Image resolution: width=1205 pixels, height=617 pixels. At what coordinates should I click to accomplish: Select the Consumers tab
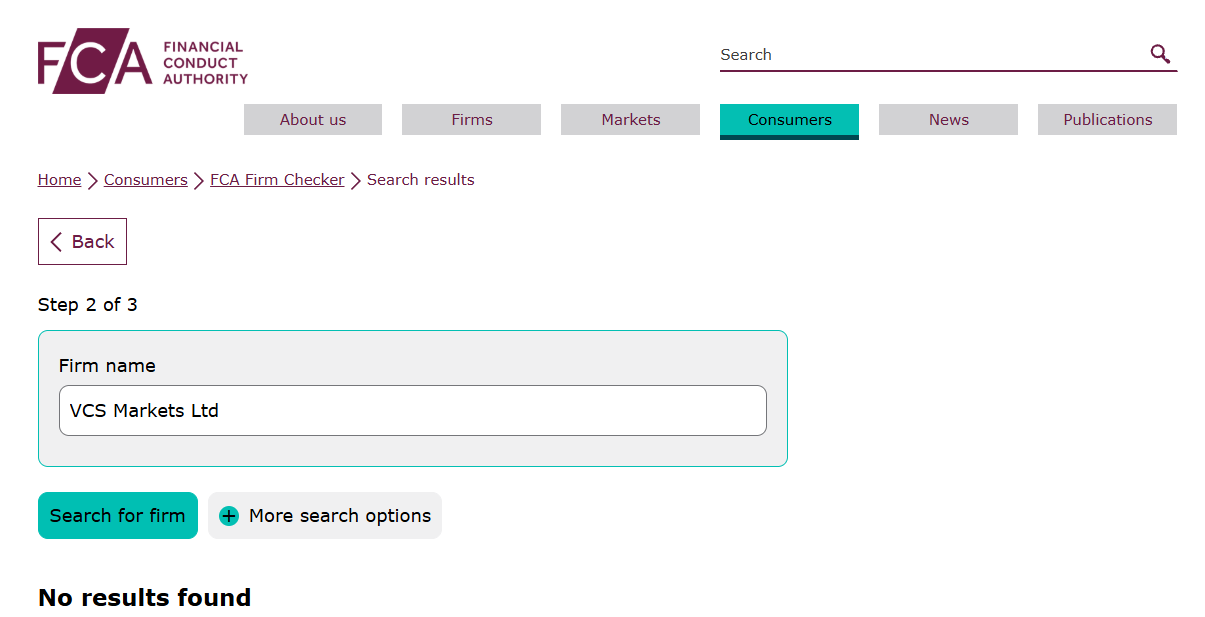790,121
